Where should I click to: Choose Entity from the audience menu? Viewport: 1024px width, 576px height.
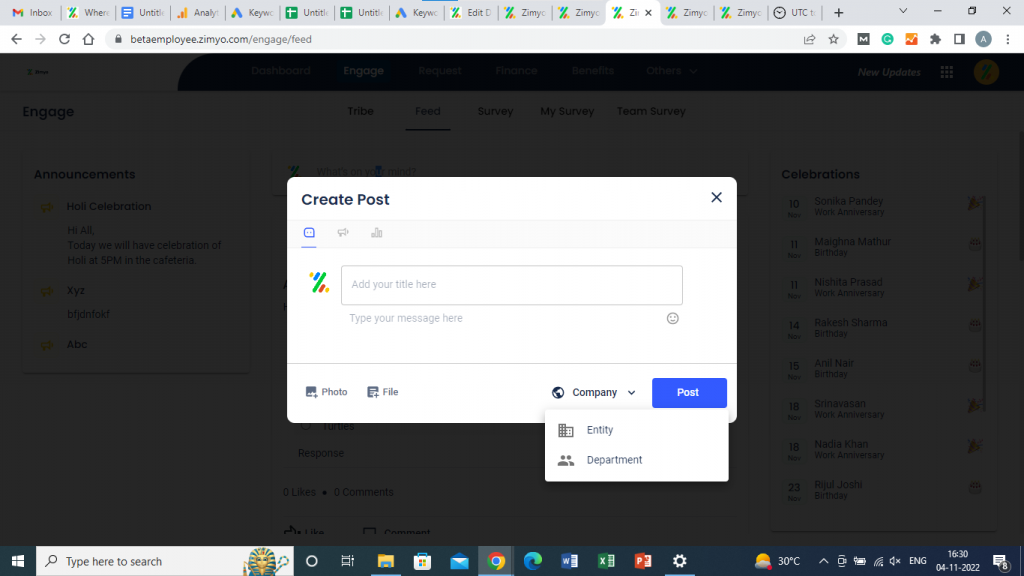(600, 430)
